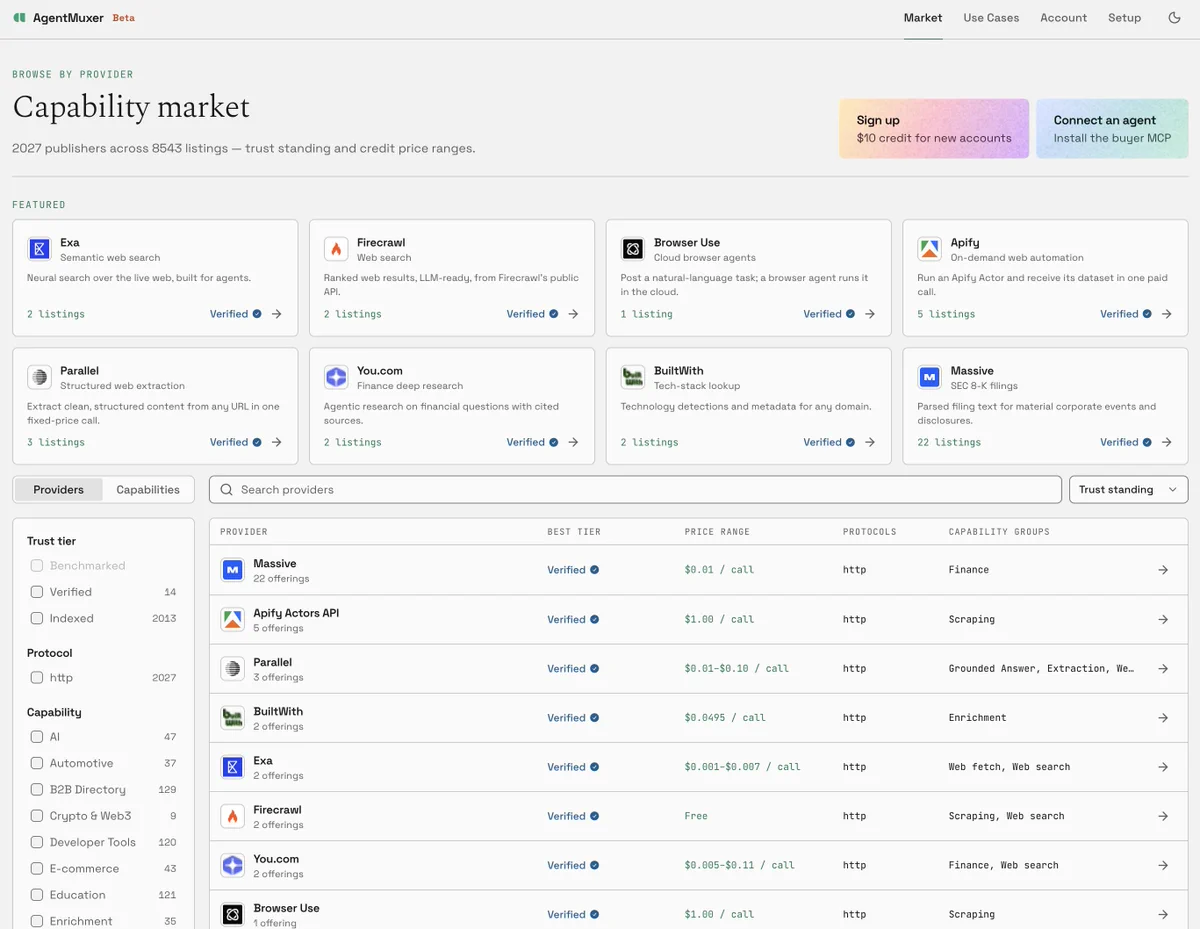Open the Trust standing sort dropdown
The image size is (1200, 929).
pos(1129,490)
